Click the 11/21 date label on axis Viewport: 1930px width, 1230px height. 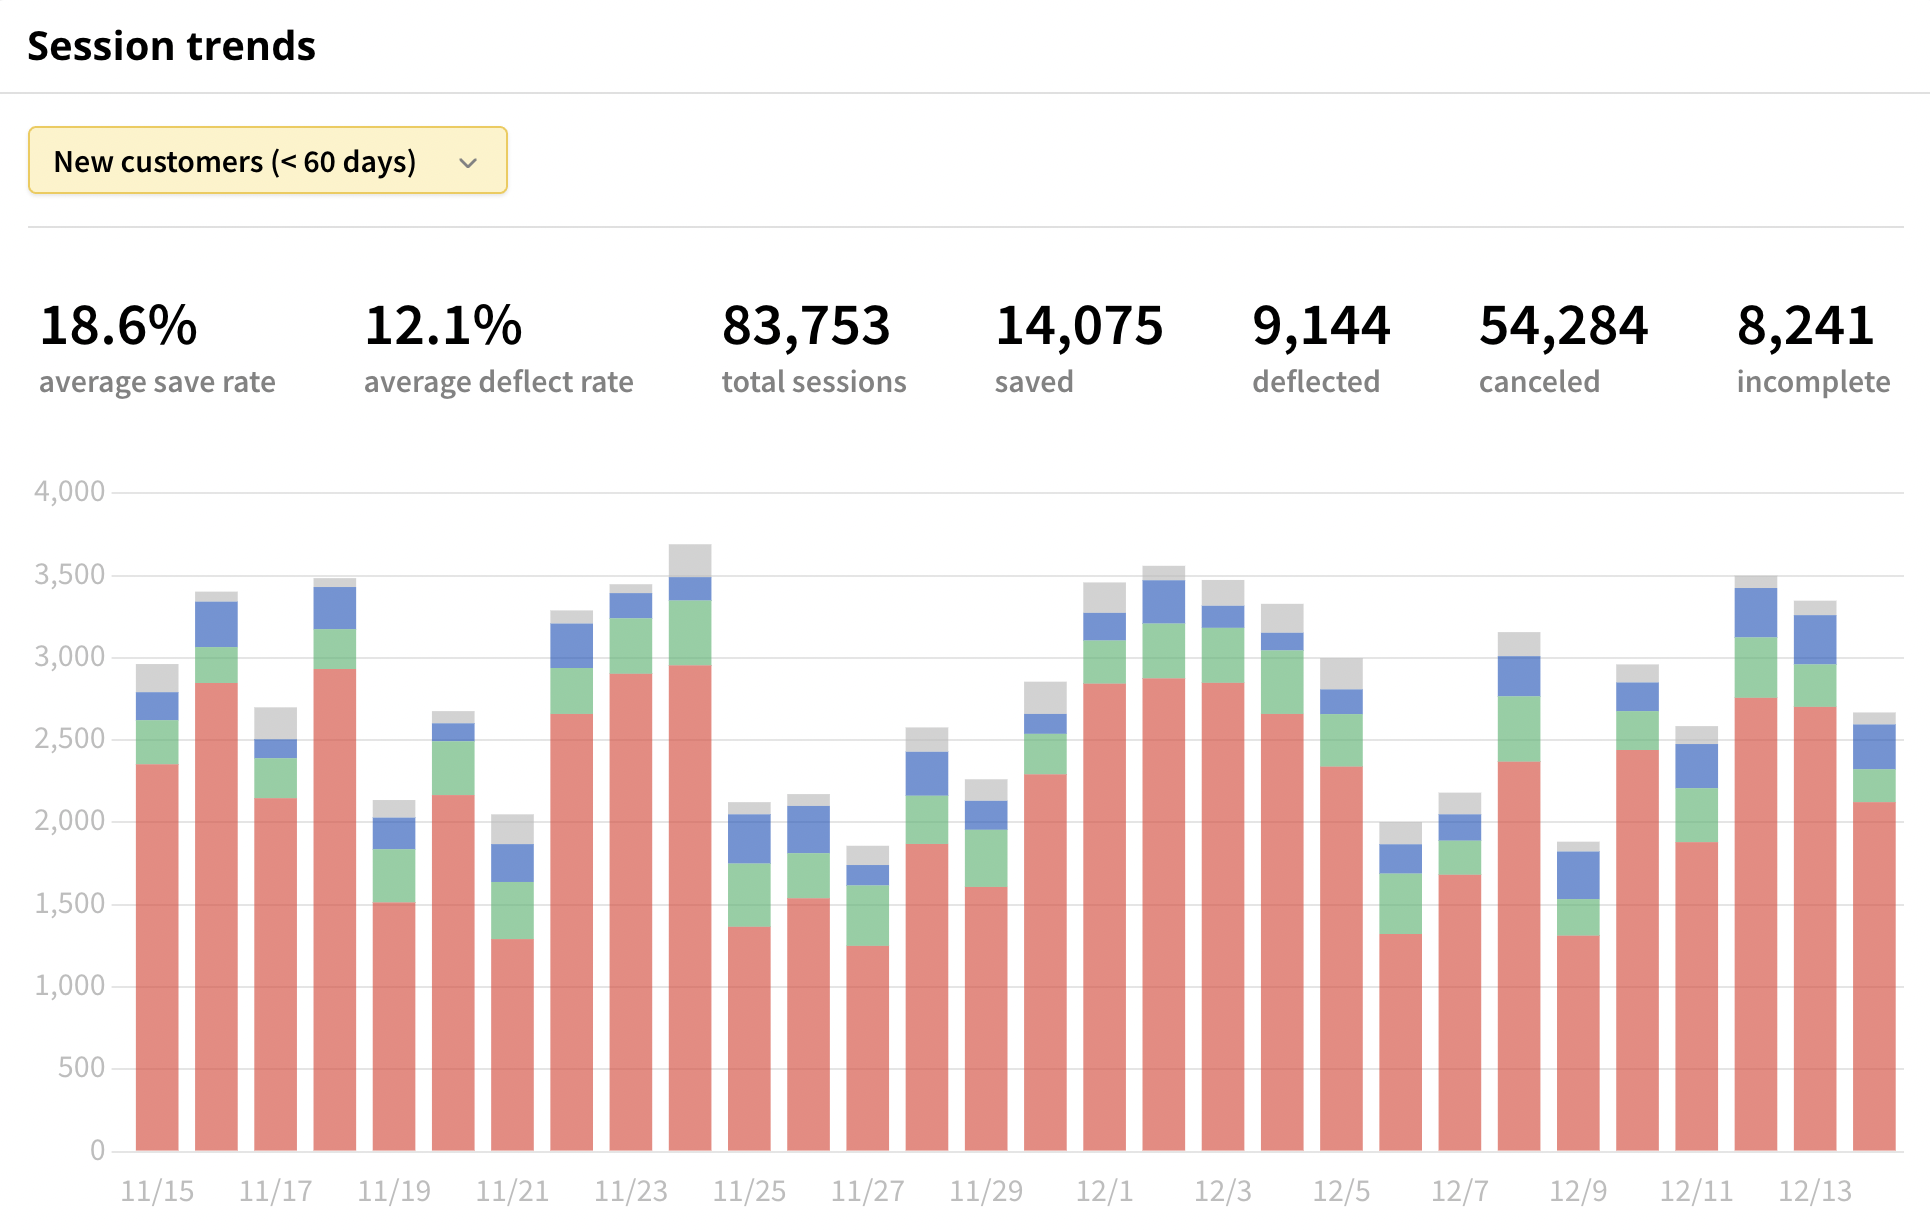coord(512,1191)
